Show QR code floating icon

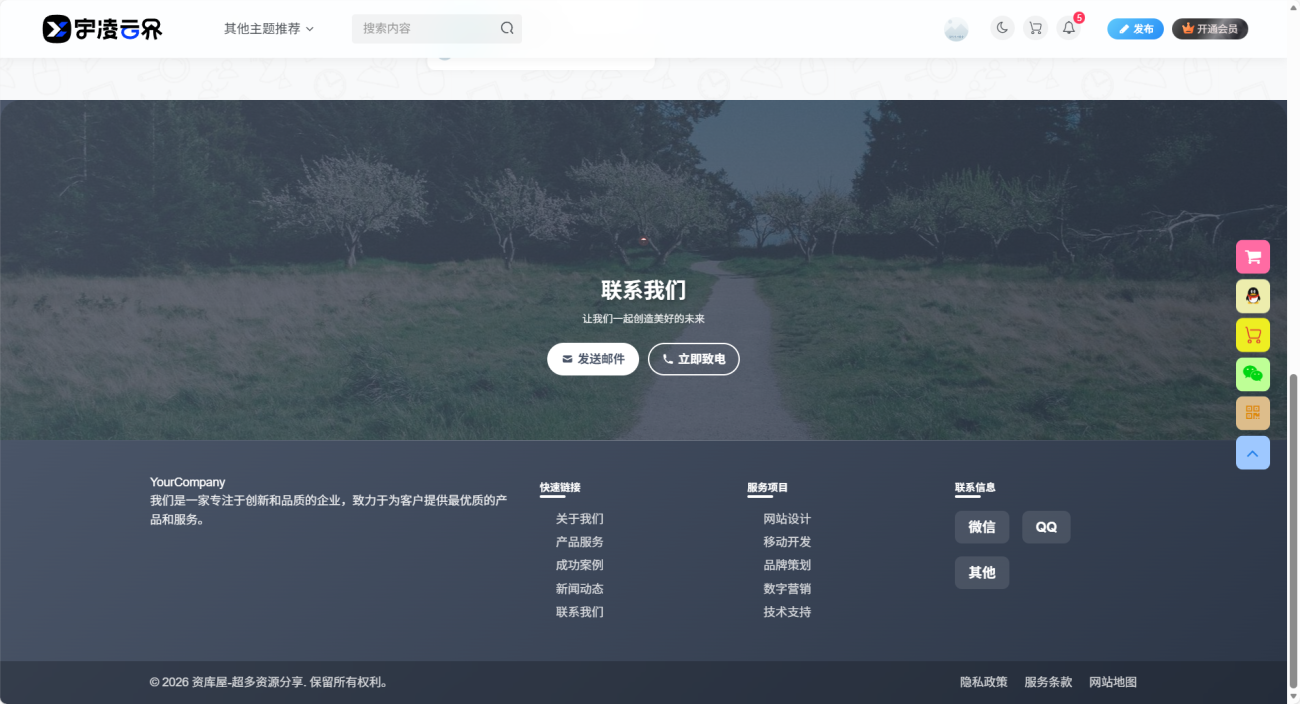click(1253, 413)
